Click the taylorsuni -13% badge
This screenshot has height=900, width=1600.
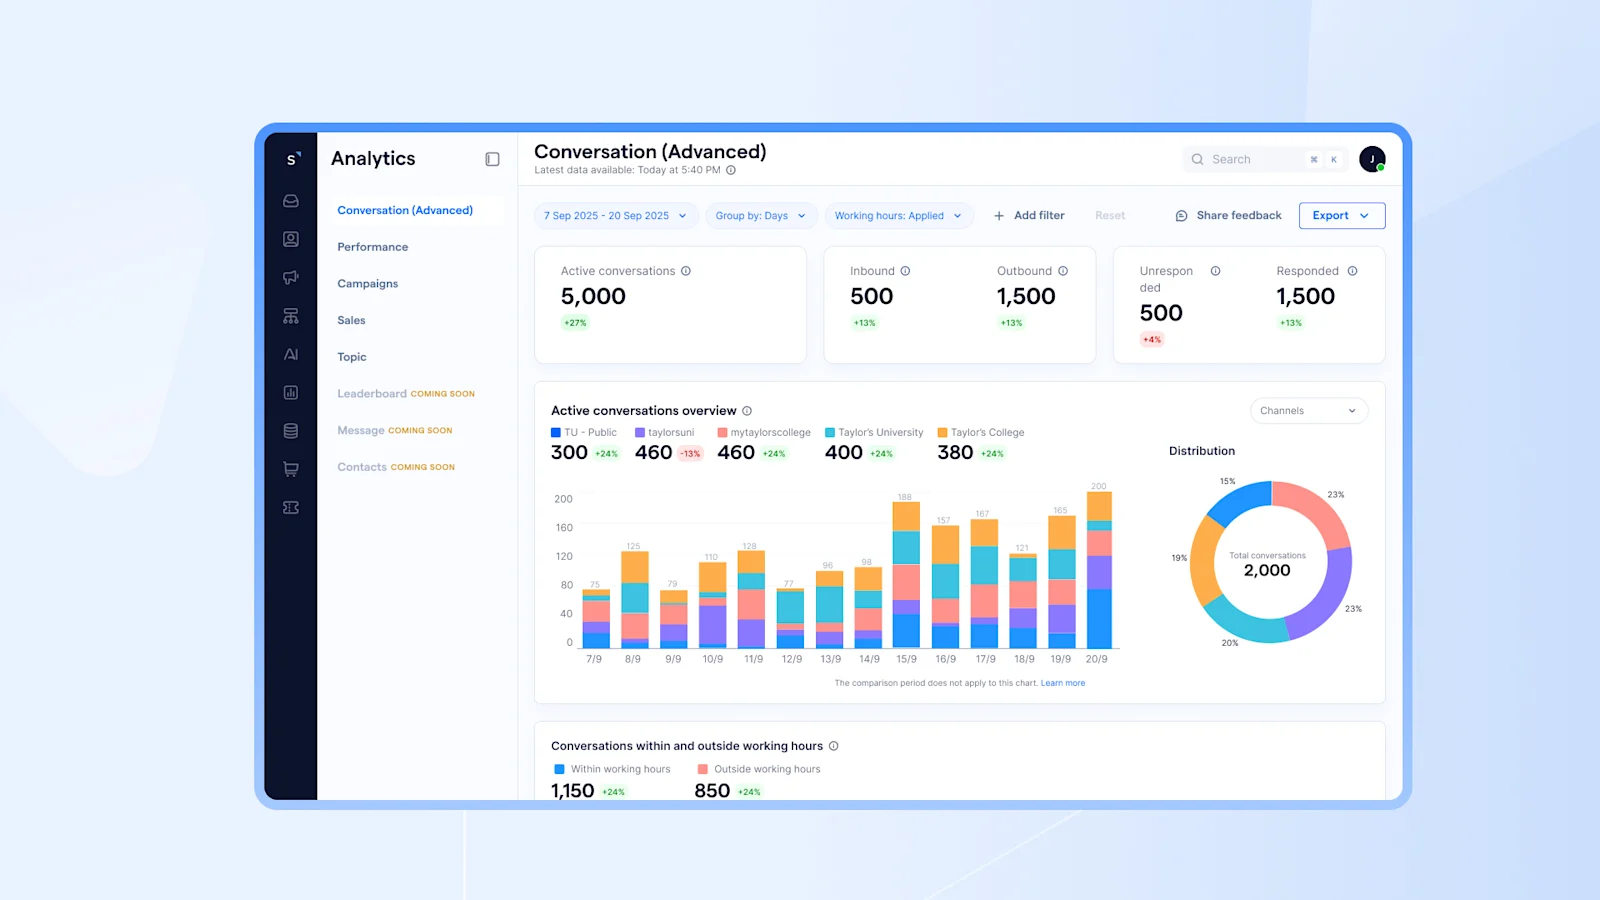point(691,454)
